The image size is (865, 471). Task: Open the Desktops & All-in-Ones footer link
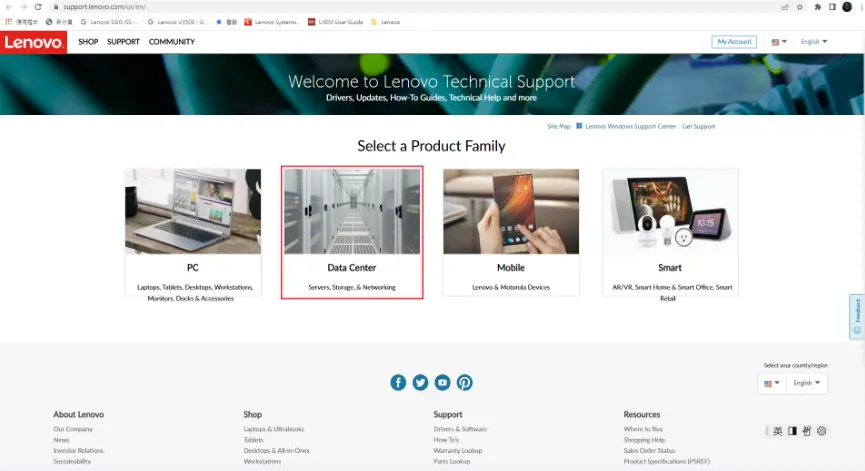pos(276,451)
